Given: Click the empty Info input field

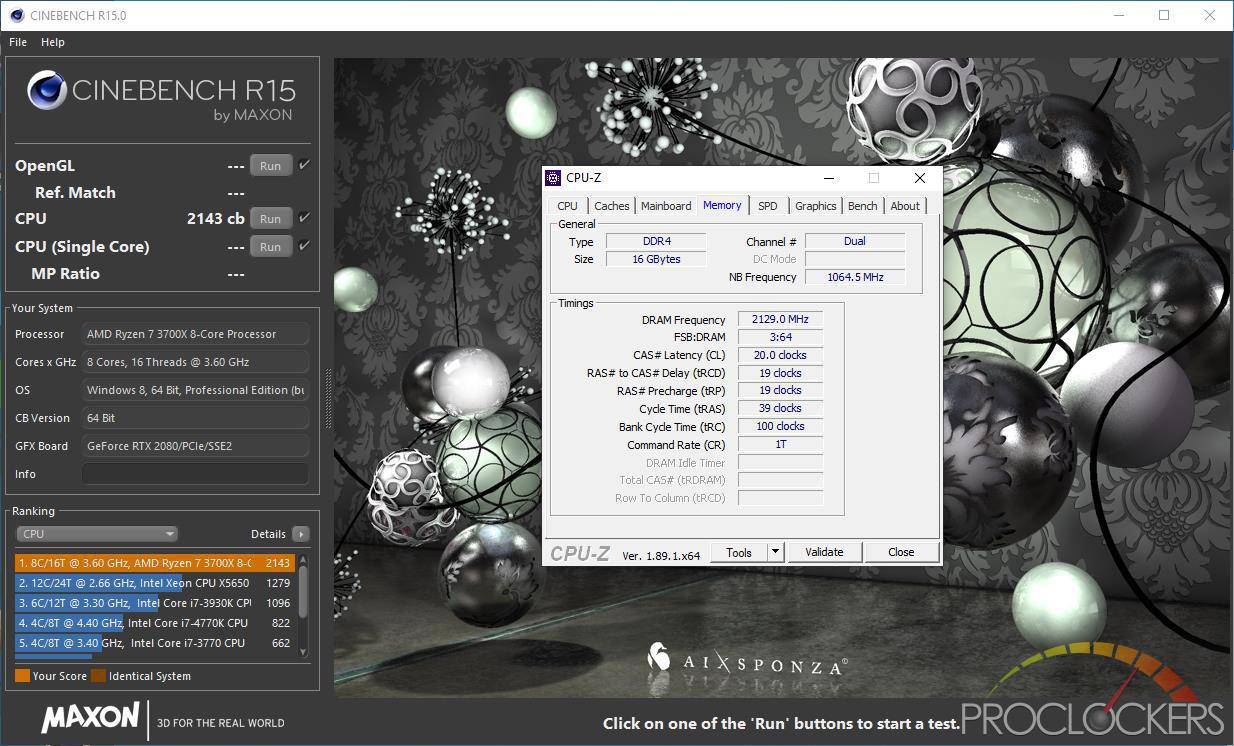Looking at the screenshot, I should (x=195, y=474).
